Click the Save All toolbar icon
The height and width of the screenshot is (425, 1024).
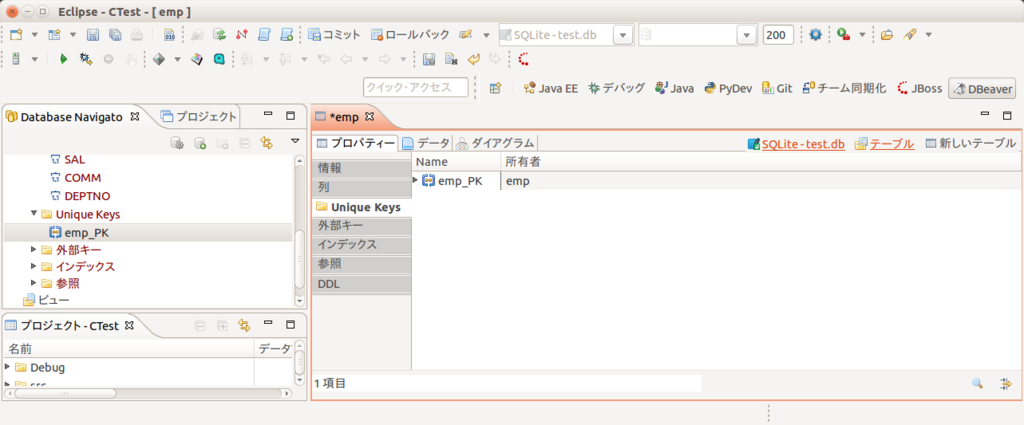[115, 35]
